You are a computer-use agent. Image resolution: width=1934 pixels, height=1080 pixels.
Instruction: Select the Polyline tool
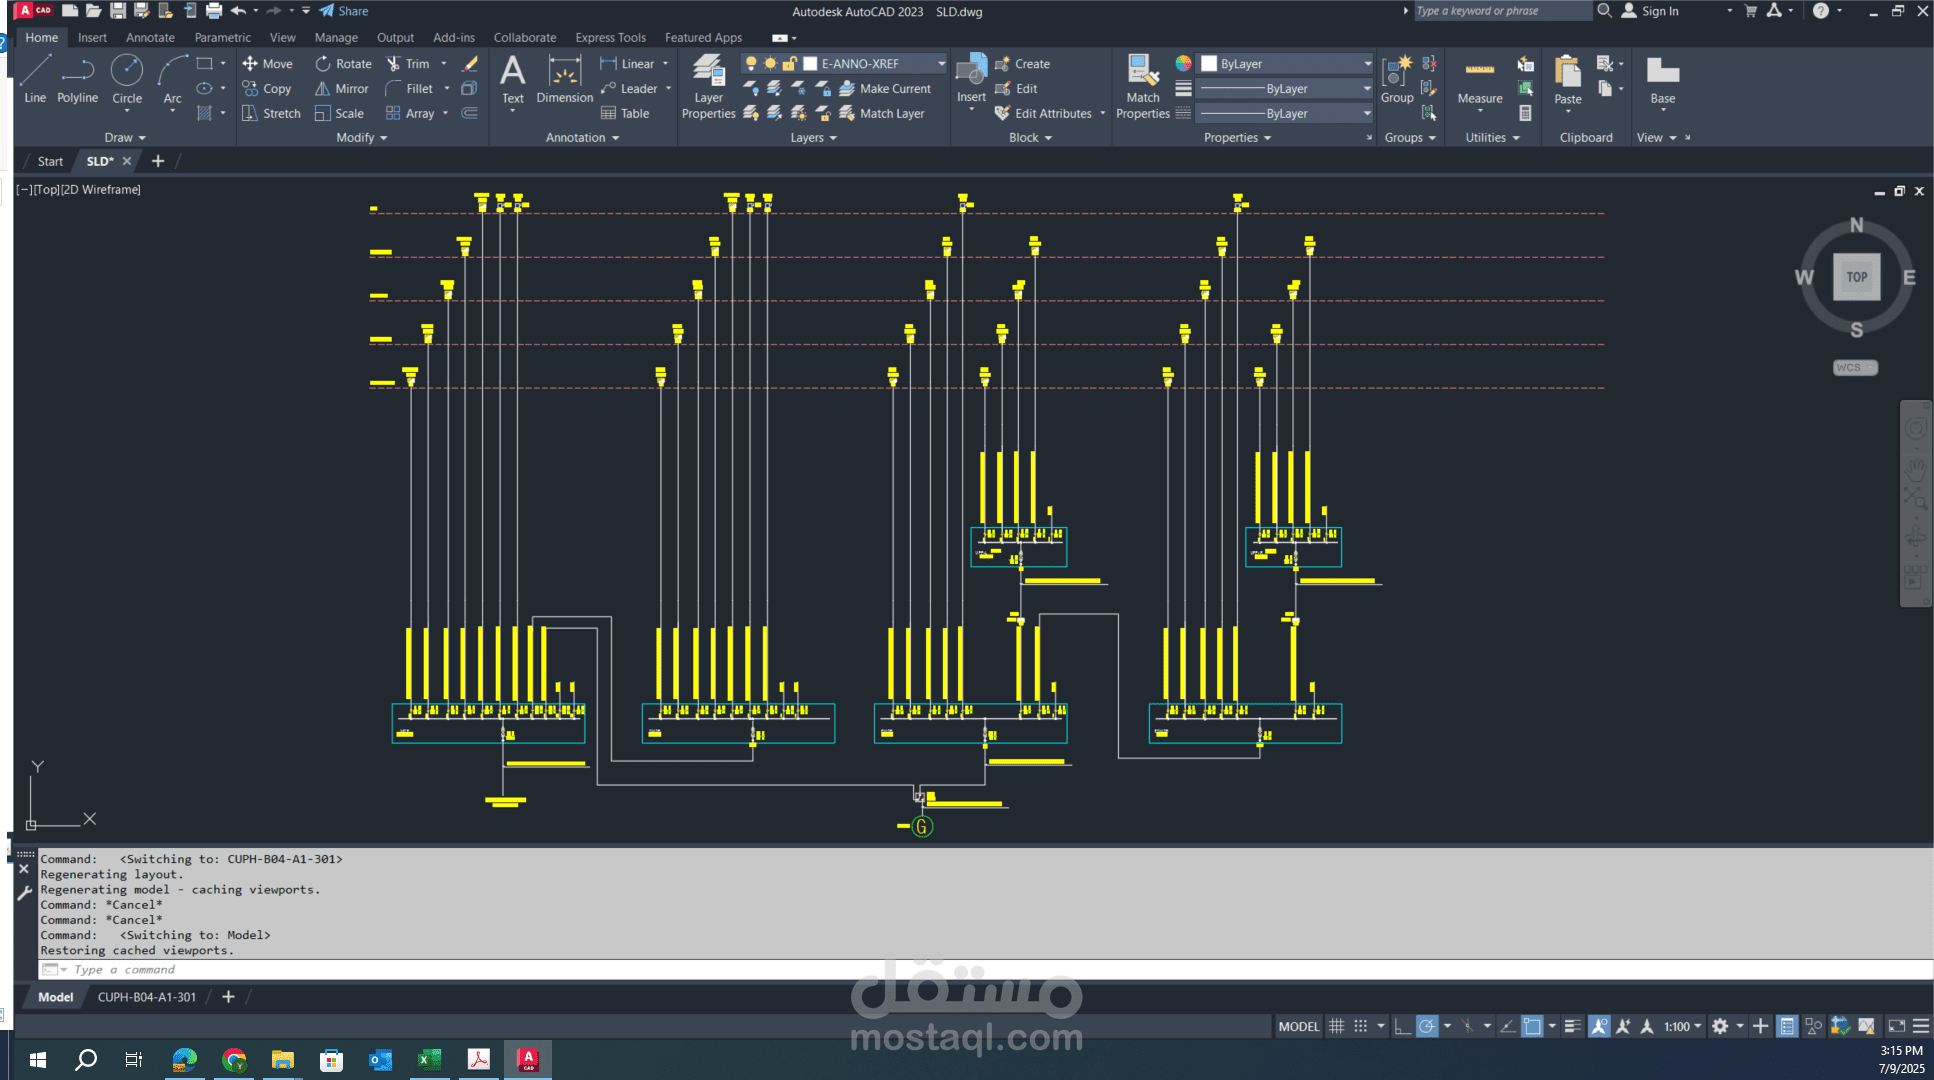pos(77,79)
